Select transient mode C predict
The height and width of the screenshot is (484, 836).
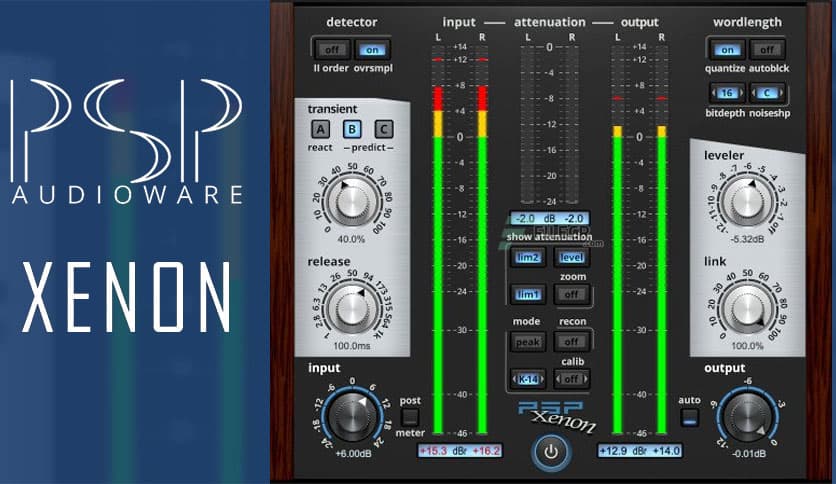pos(384,129)
